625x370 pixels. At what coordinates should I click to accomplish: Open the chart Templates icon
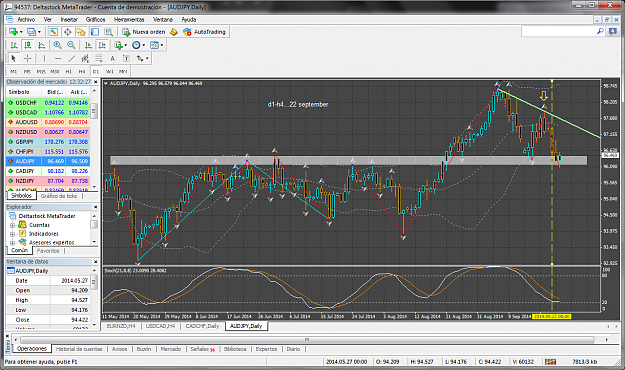click(x=154, y=45)
